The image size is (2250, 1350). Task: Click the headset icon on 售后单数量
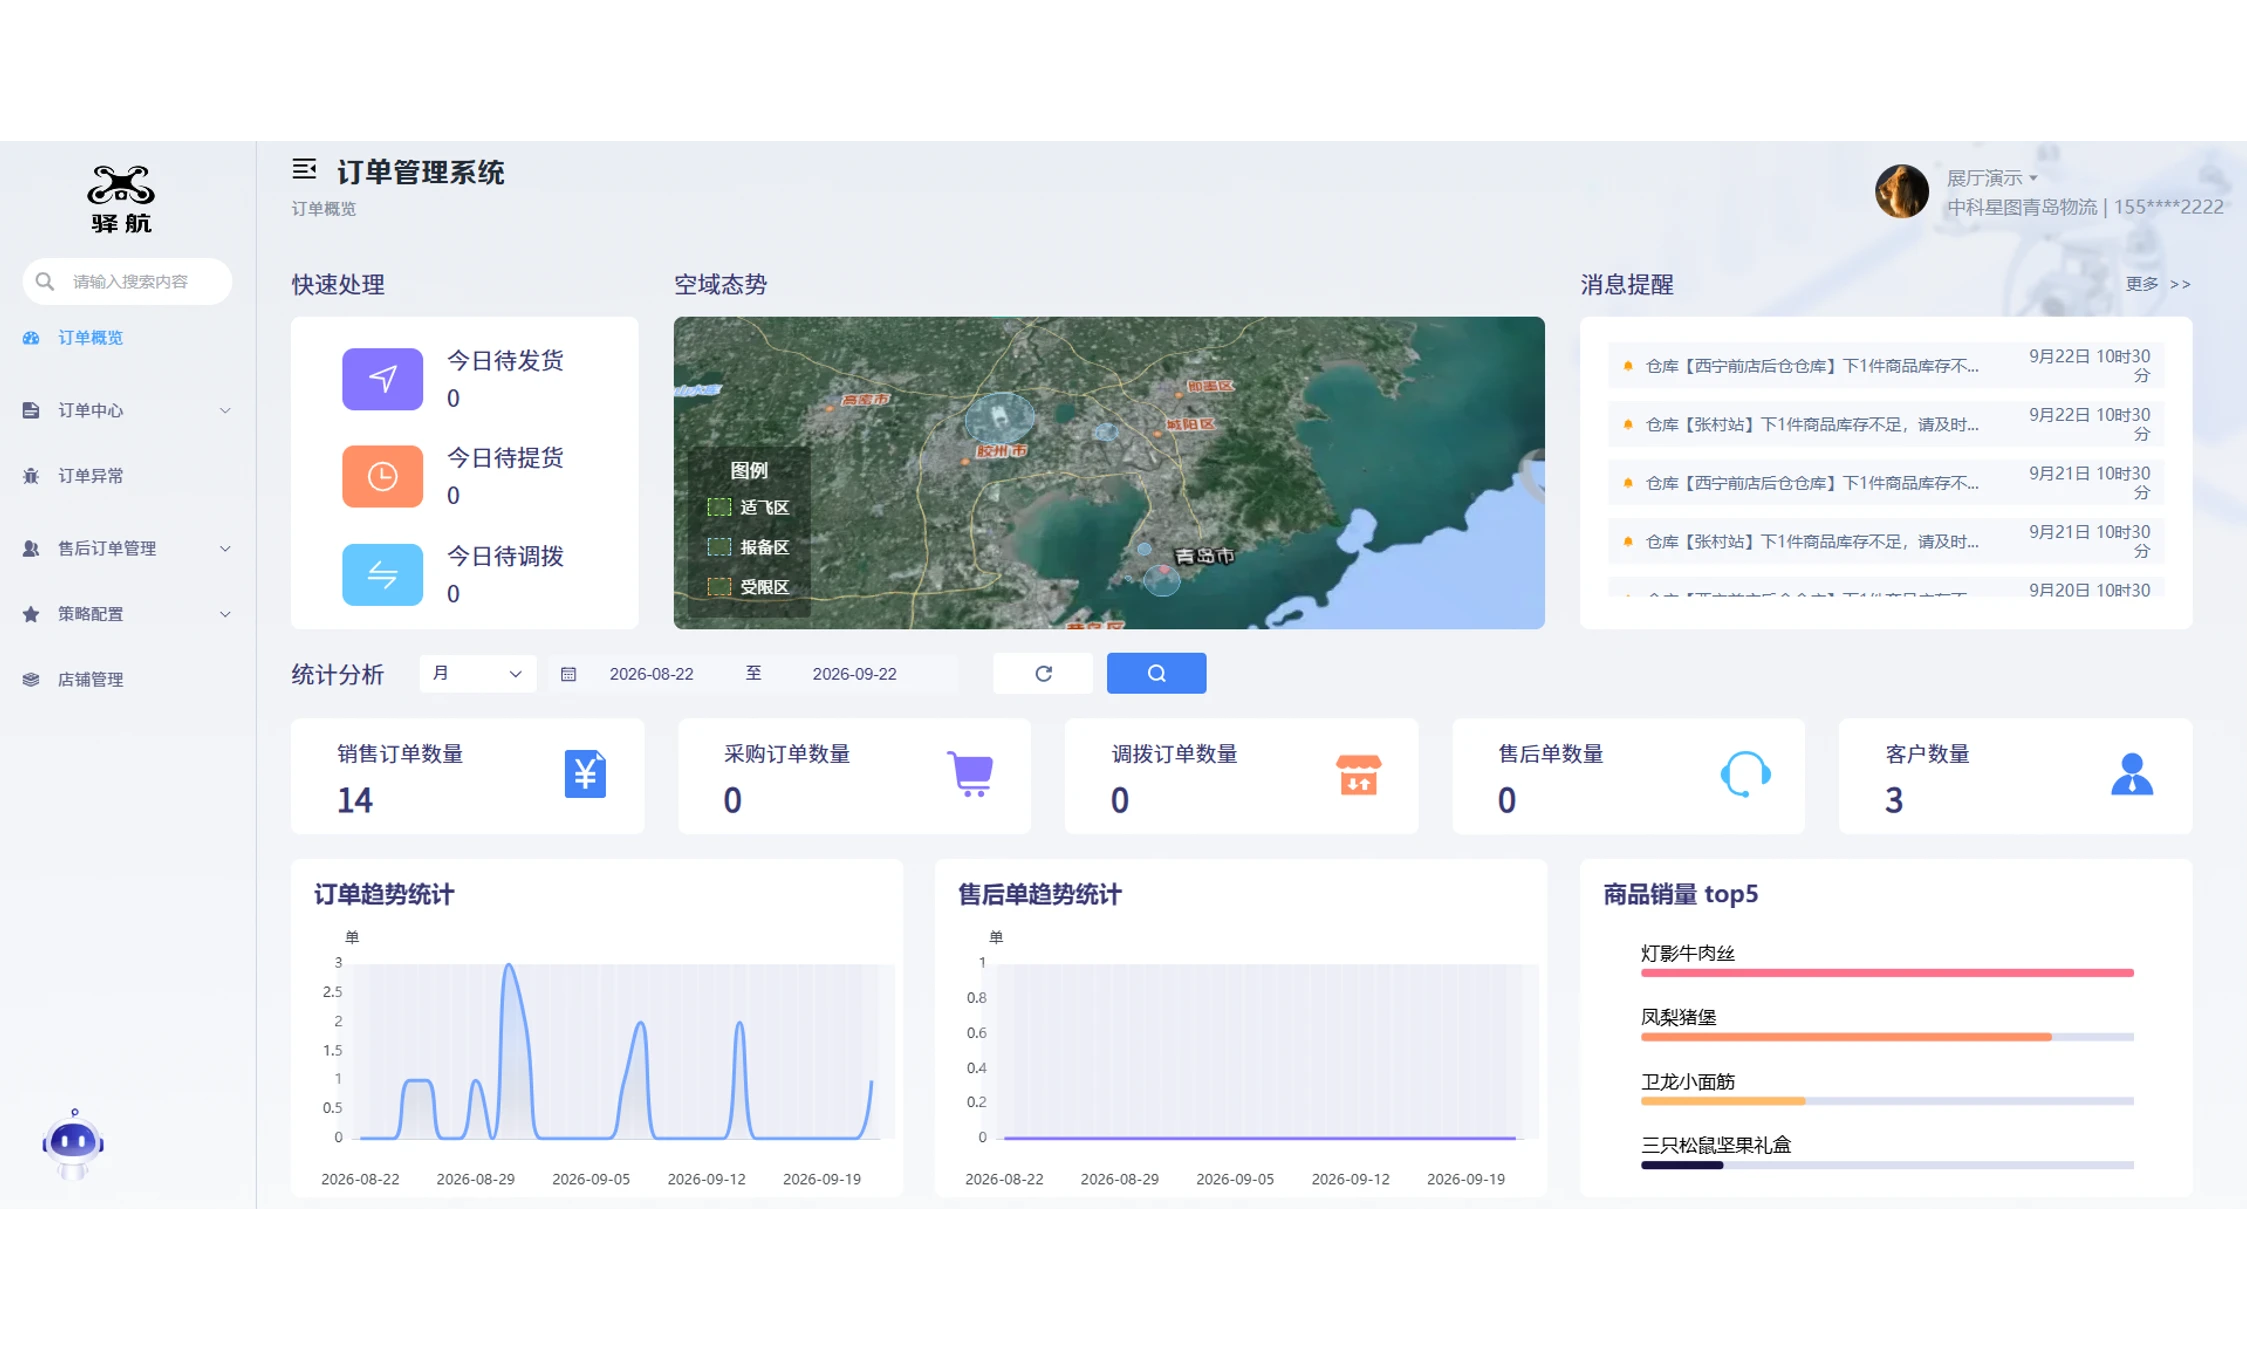pyautogui.click(x=1747, y=775)
